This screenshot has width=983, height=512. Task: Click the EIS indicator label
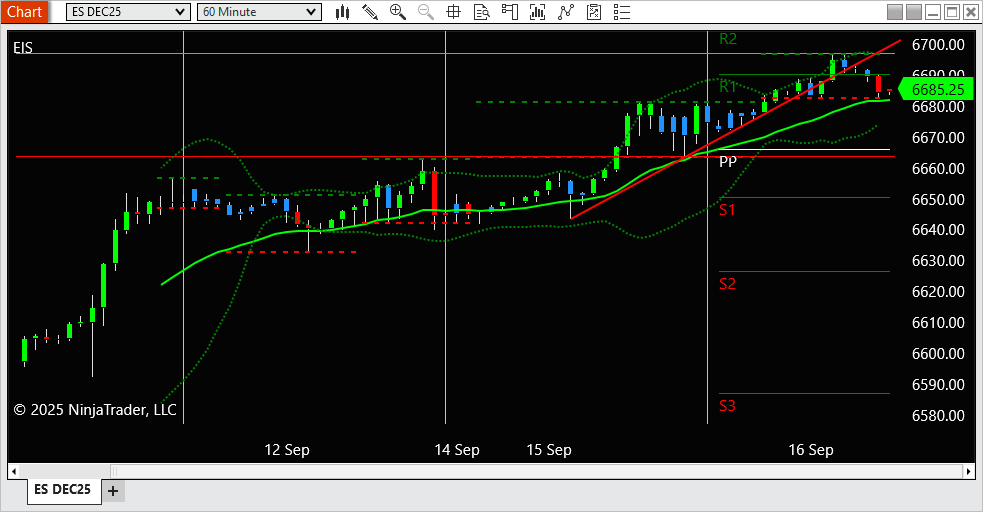pyautogui.click(x=23, y=48)
